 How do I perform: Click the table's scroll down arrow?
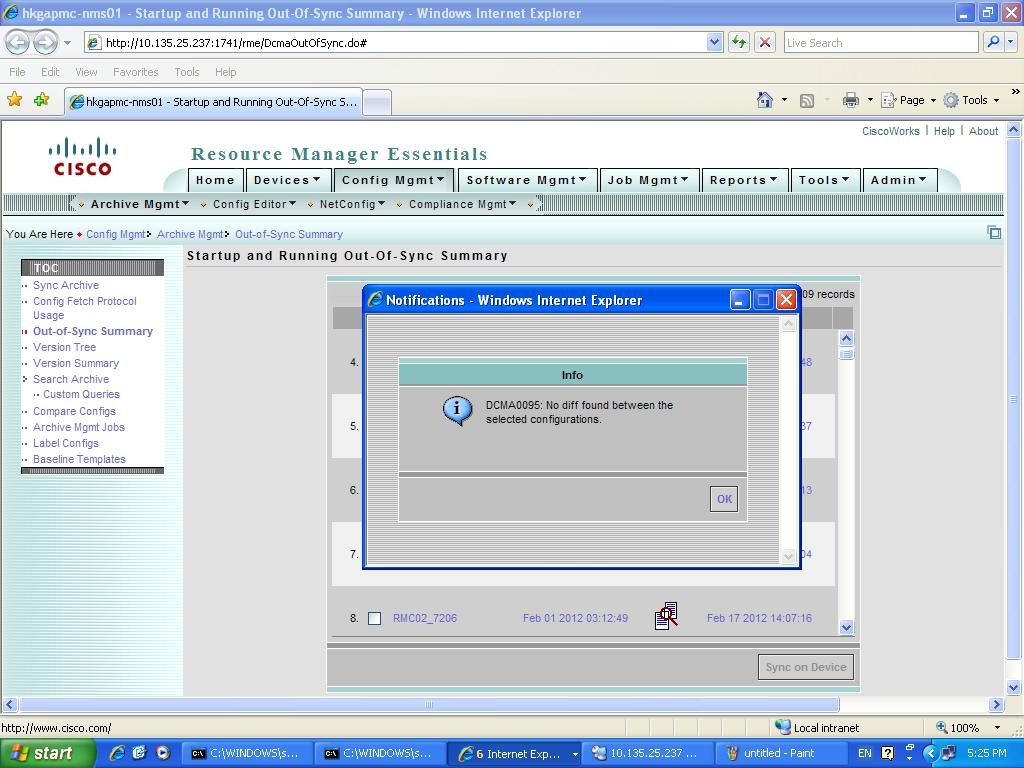click(x=846, y=627)
